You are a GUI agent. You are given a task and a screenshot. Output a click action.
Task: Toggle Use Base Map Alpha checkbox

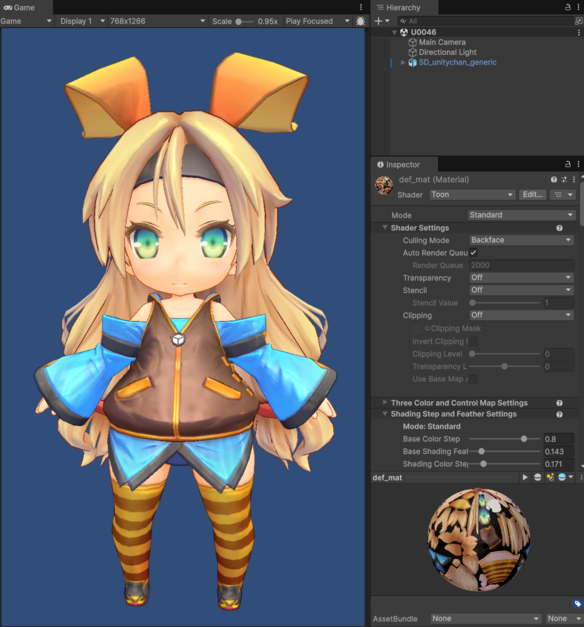click(x=473, y=379)
